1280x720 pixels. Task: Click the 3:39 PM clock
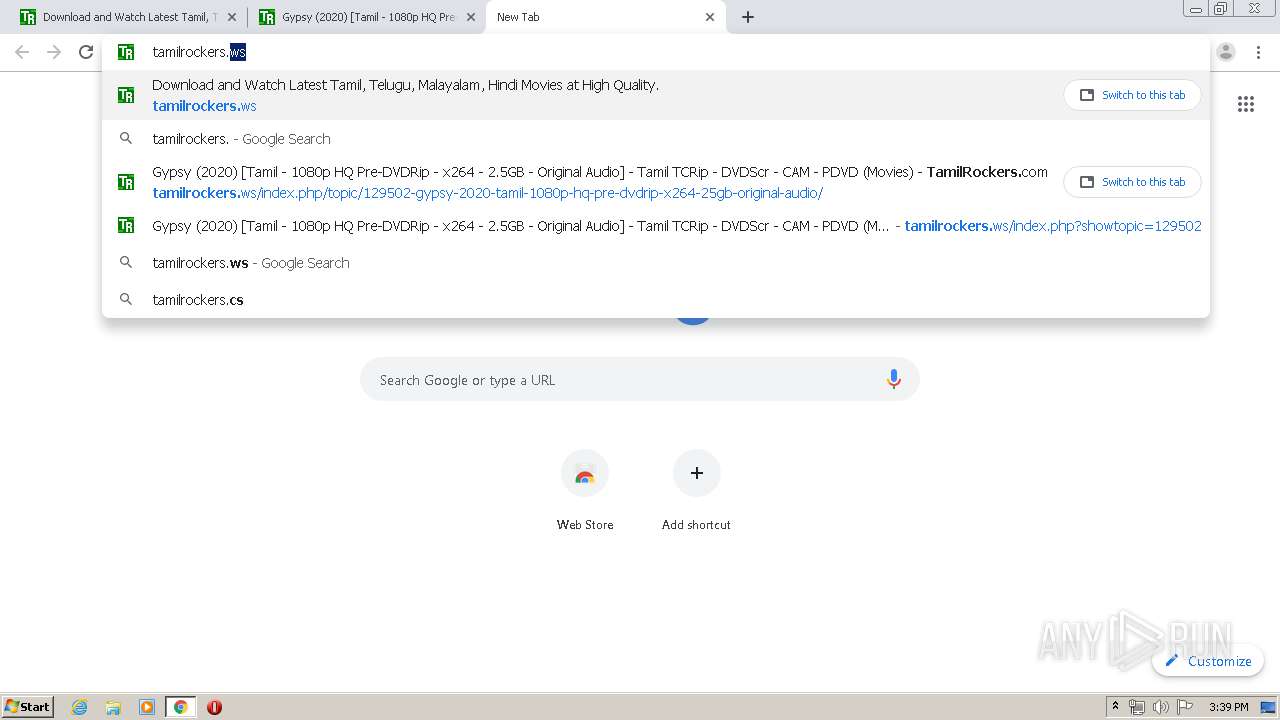[x=1229, y=707]
